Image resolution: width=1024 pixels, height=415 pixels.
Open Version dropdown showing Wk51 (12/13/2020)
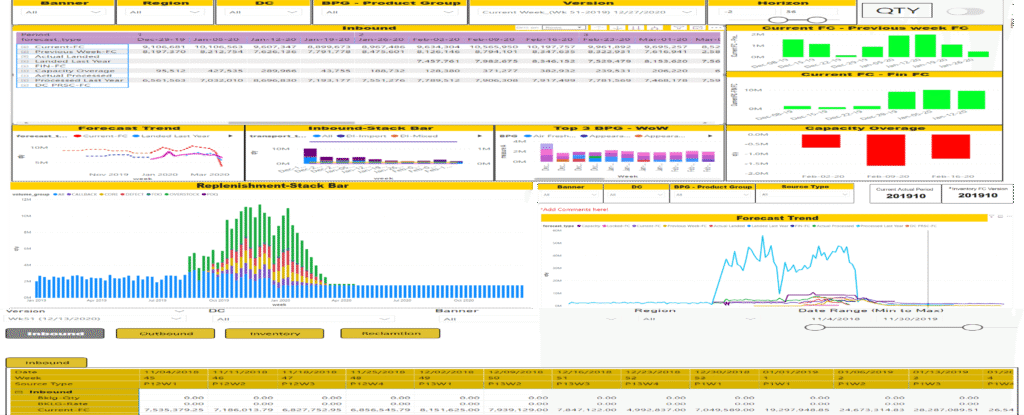point(93,319)
